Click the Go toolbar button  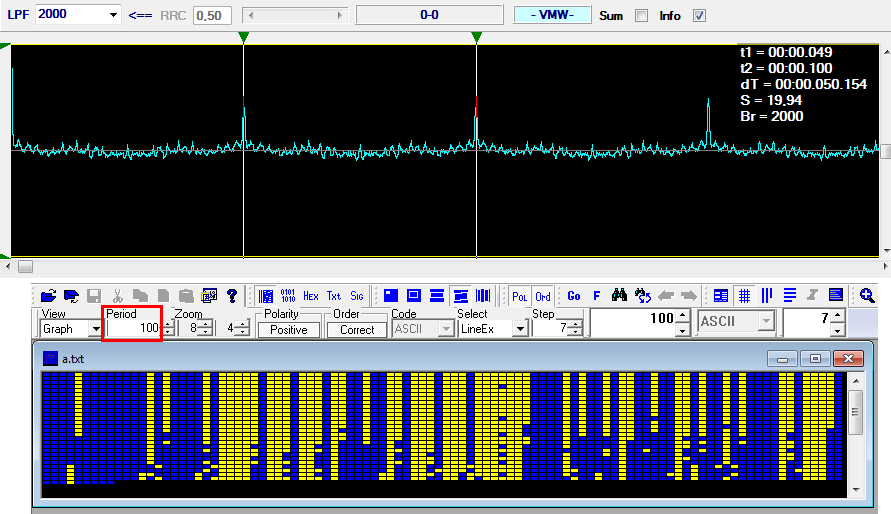click(574, 296)
